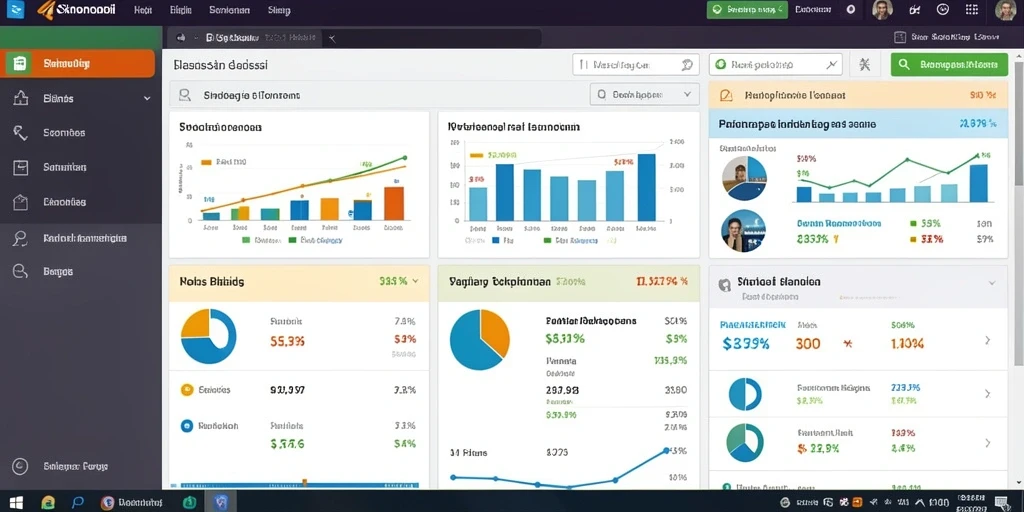The width and height of the screenshot is (1024, 512).
Task: Open the $339% row's right arrow
Action: (x=987, y=340)
